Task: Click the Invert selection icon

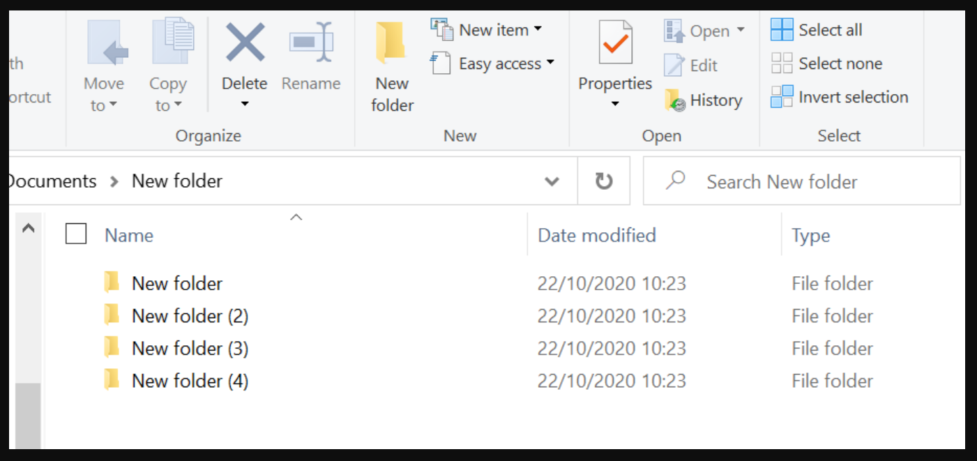Action: [782, 97]
